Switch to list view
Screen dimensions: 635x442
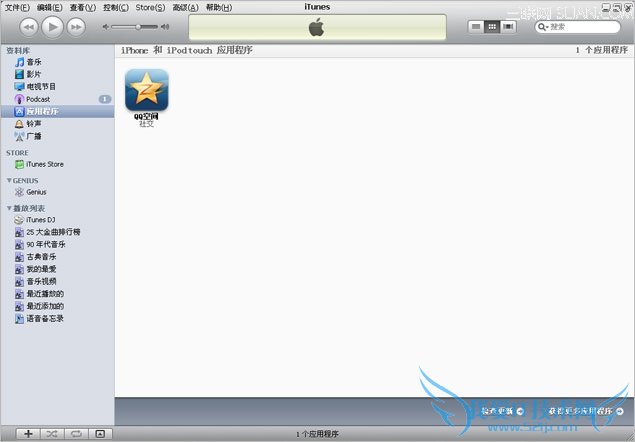[x=476, y=27]
